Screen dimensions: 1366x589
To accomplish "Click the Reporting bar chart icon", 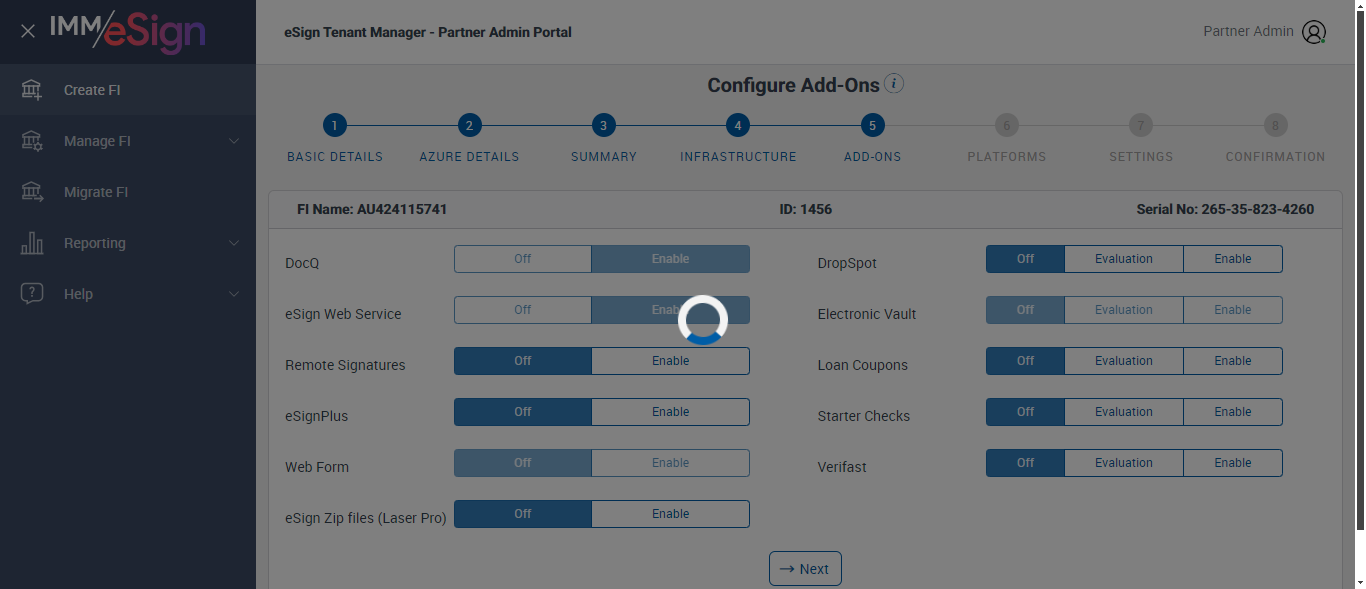I will point(32,243).
